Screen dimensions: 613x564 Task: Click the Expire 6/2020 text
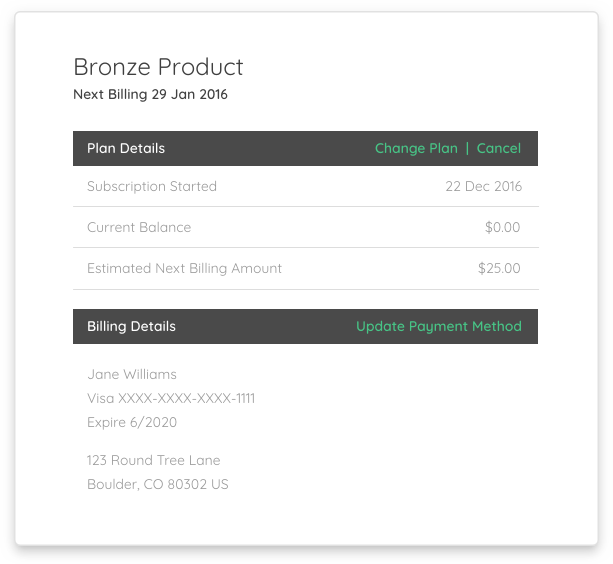(x=132, y=423)
